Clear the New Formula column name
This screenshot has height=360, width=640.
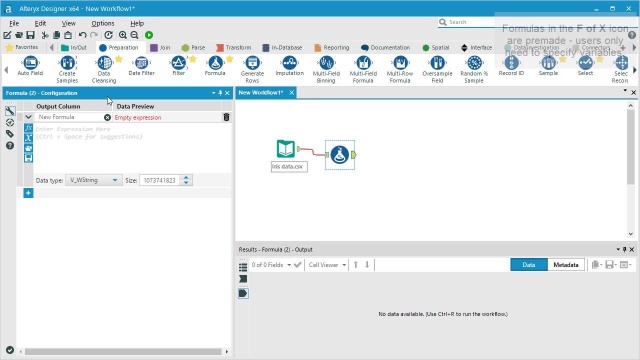click(107, 117)
